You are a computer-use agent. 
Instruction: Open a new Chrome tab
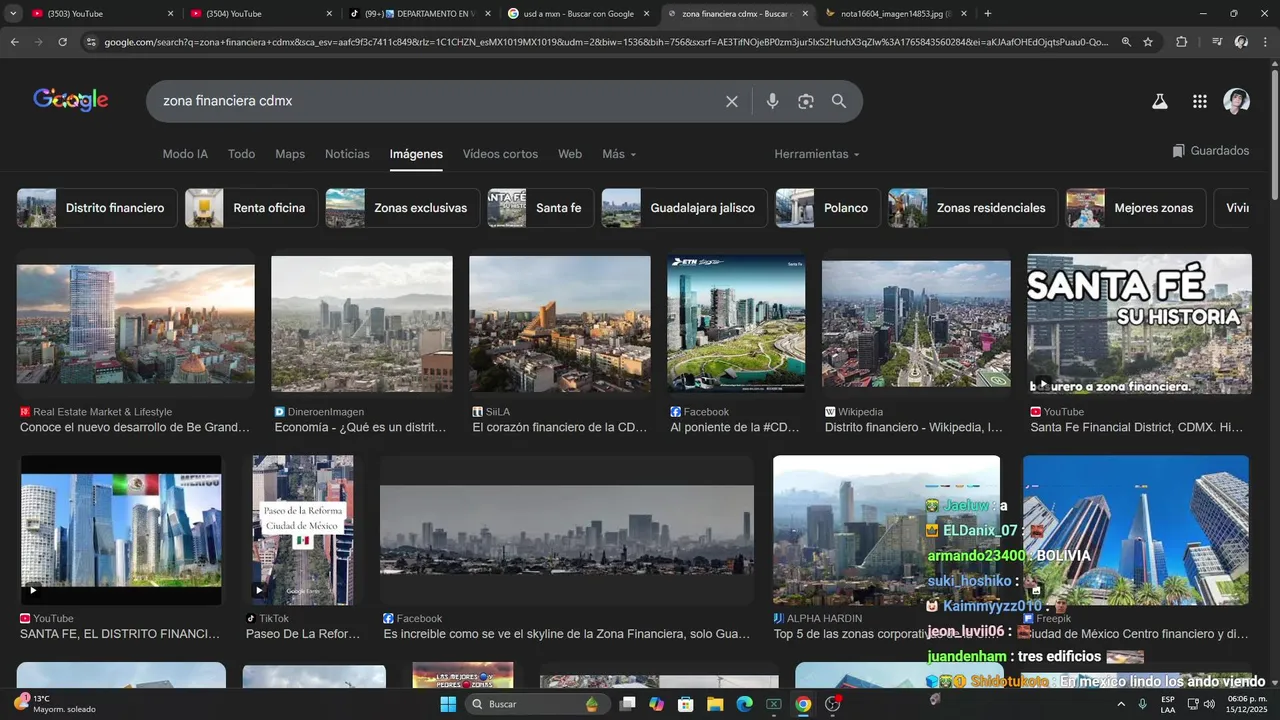coord(988,14)
